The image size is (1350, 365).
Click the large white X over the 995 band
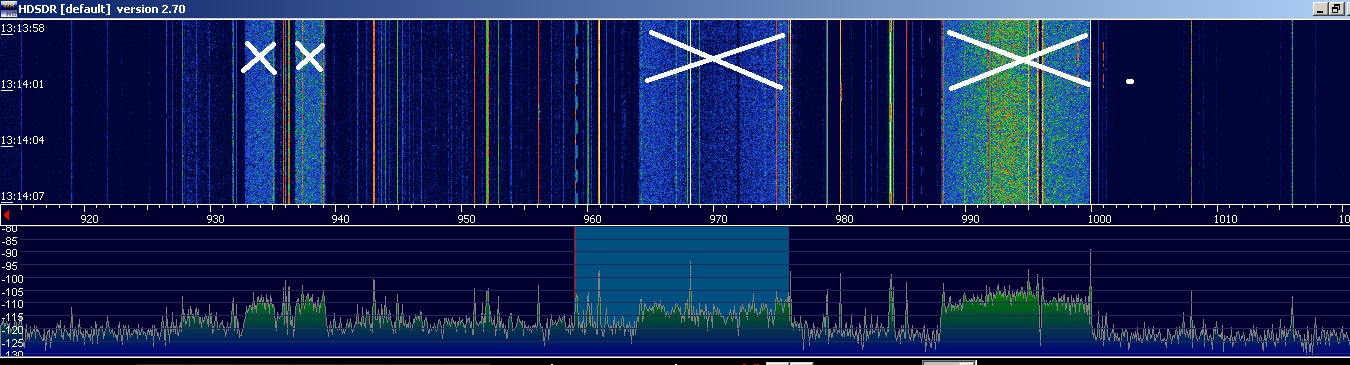point(1018,60)
